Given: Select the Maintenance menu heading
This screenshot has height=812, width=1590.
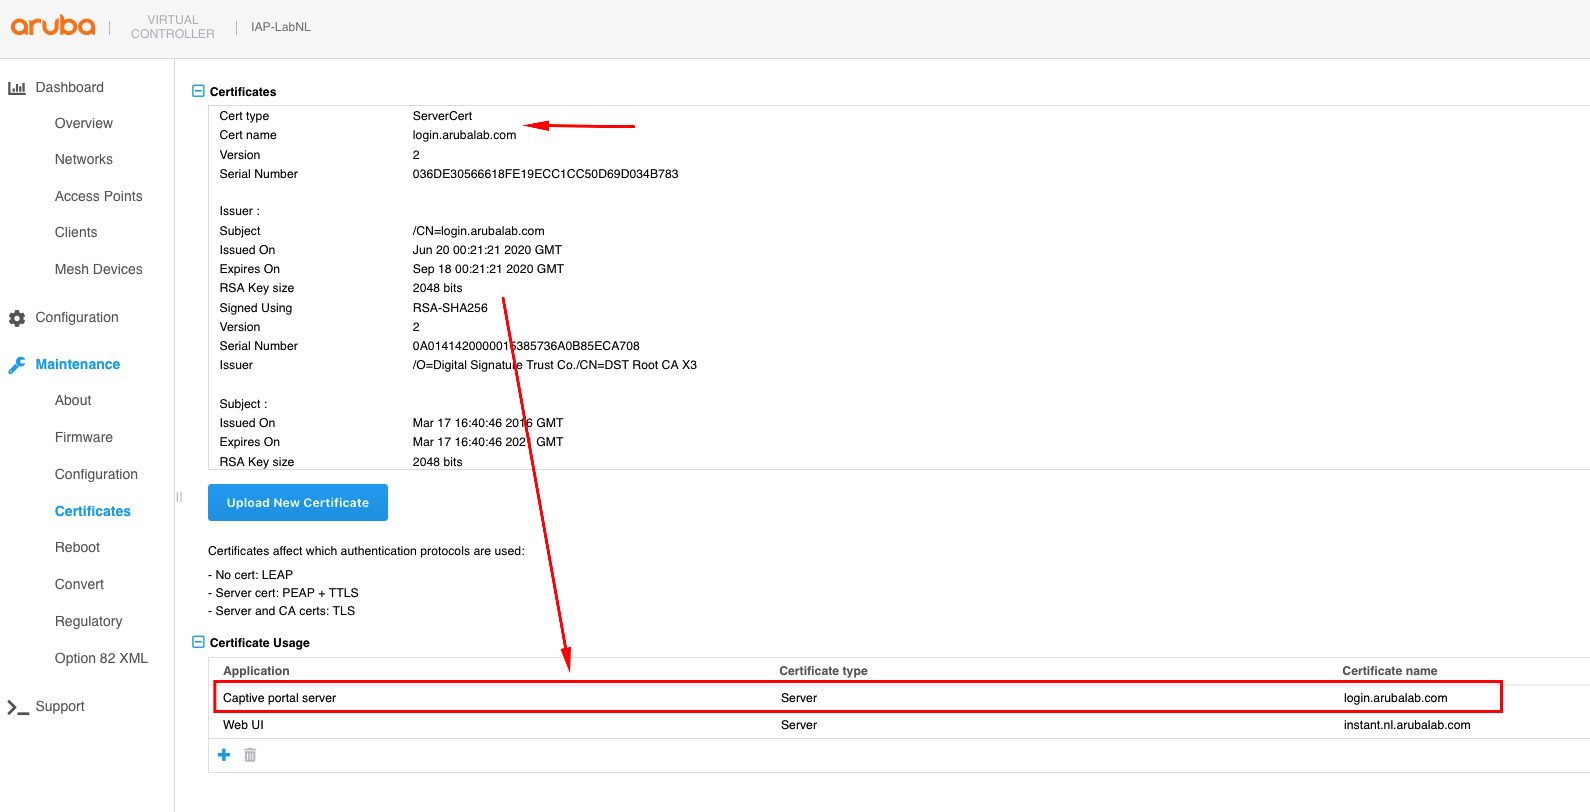Looking at the screenshot, I should point(78,364).
